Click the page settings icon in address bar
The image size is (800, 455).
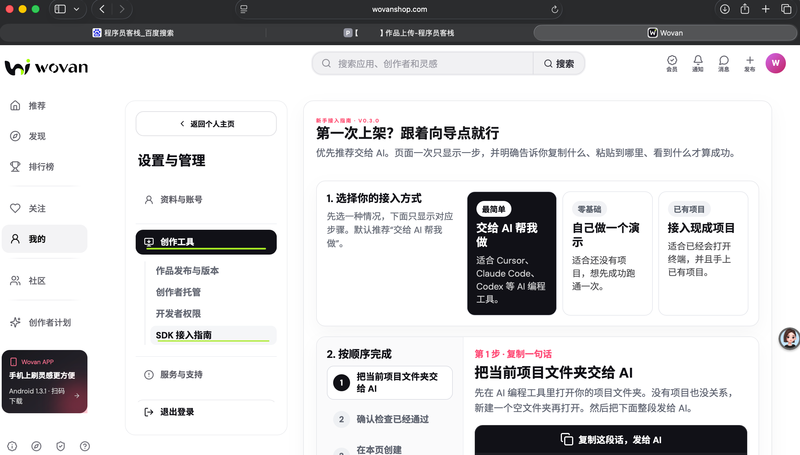[244, 9]
